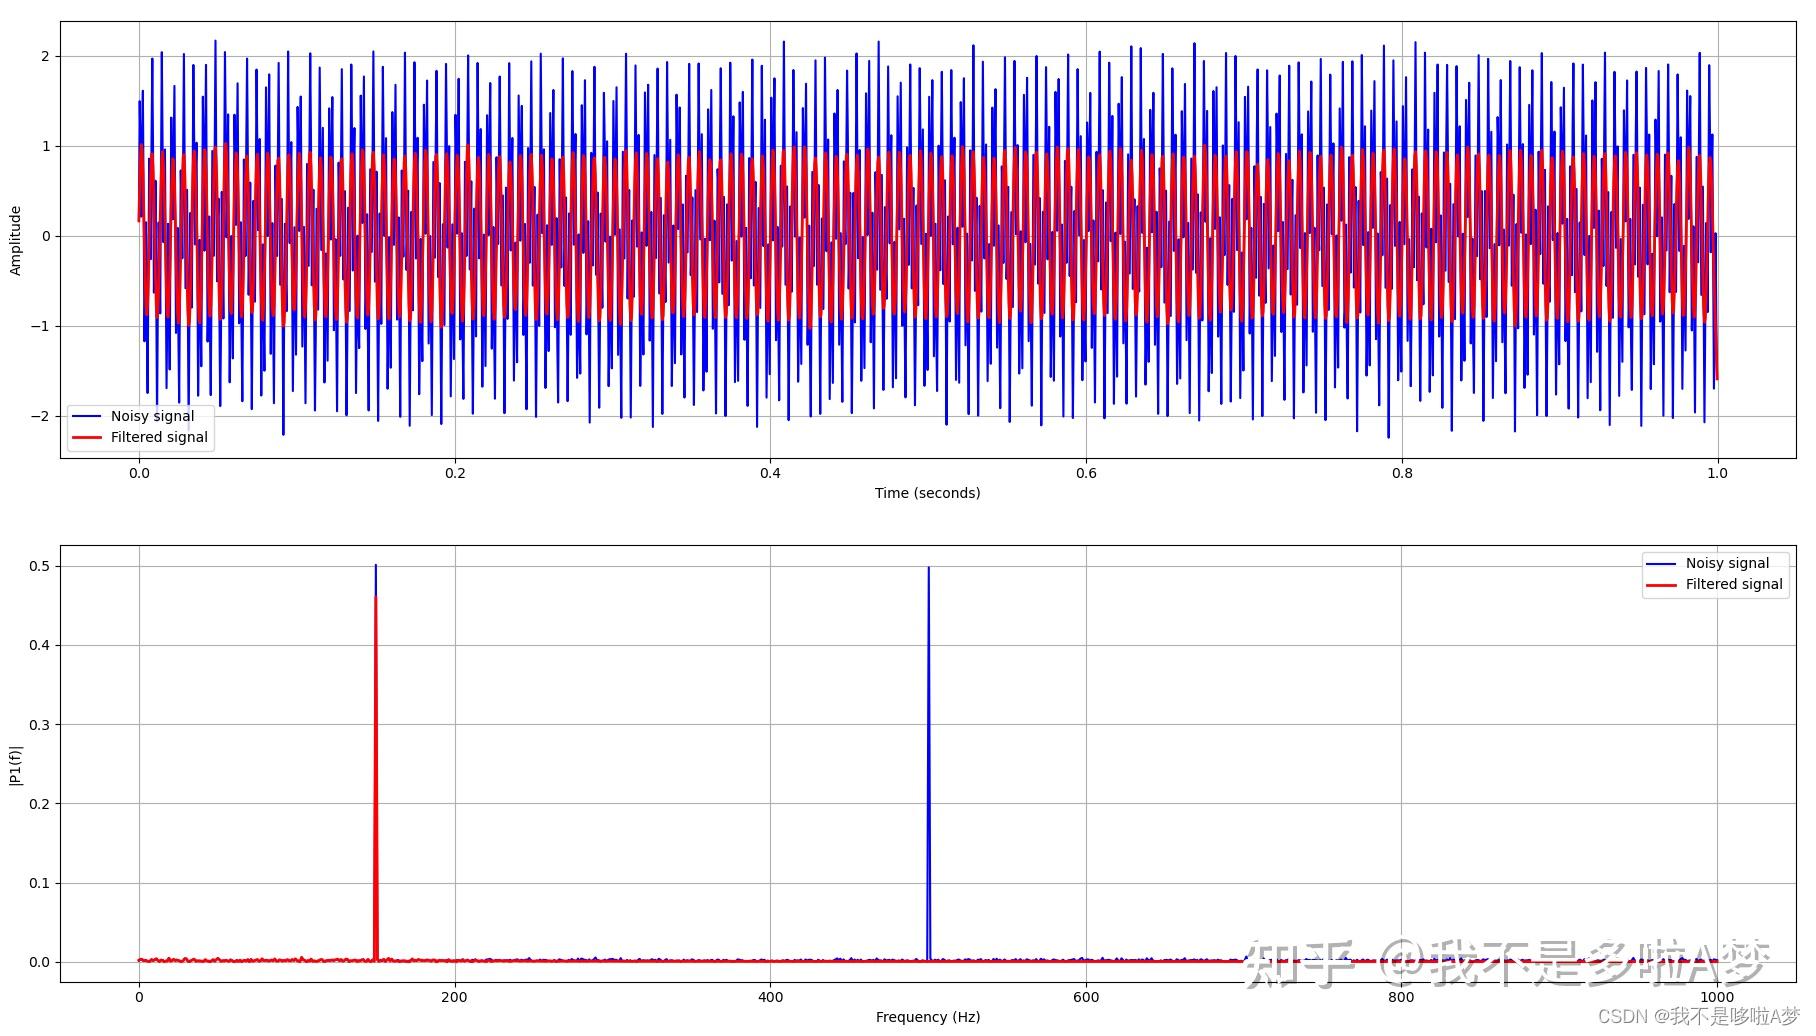
Task: Click the 1000 tick label on frequency axis
Action: [1717, 997]
